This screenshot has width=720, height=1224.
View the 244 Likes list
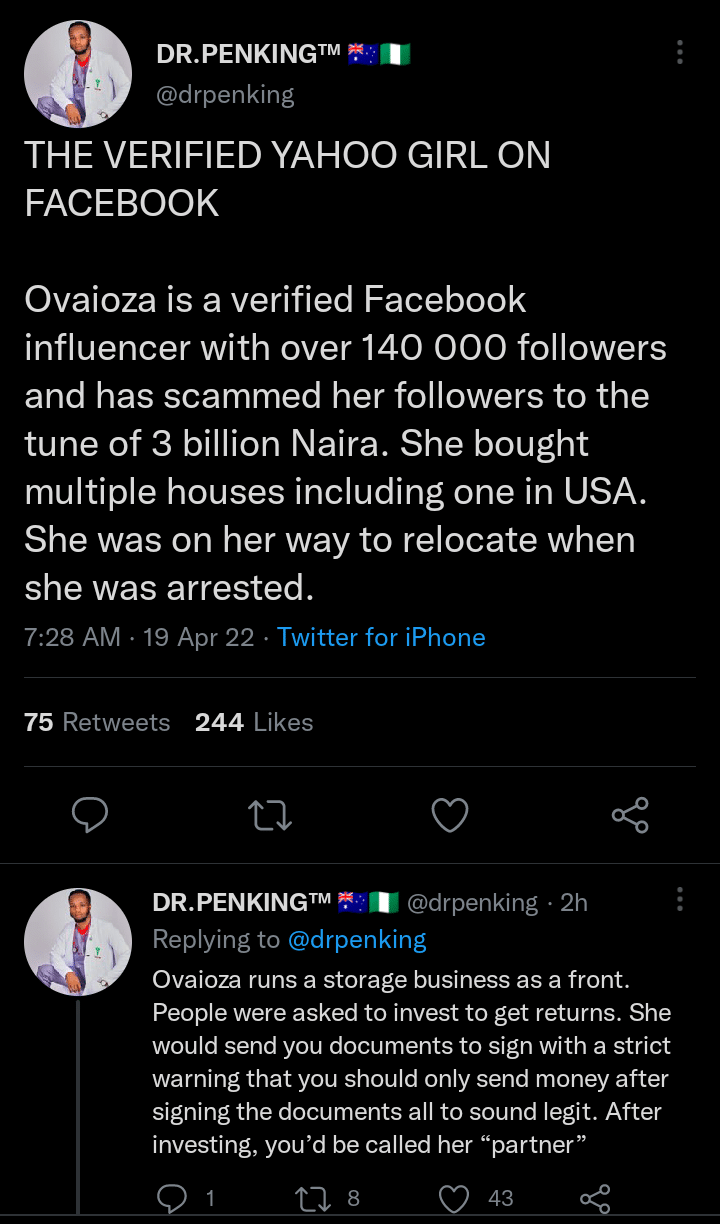254,722
